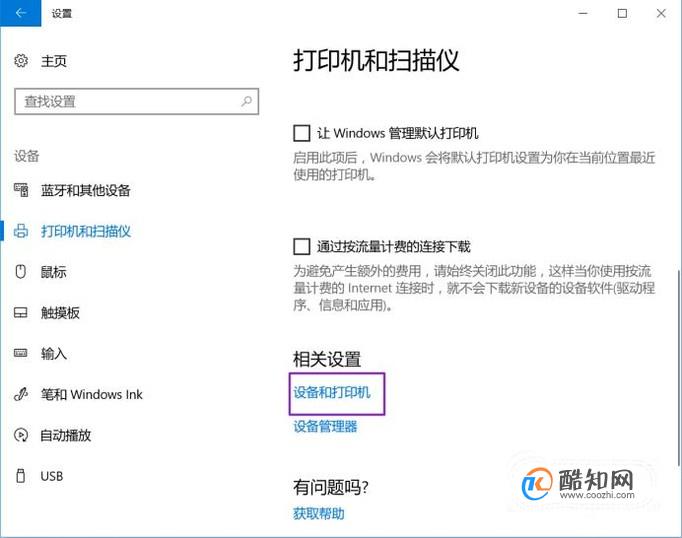Open USB settings page
Image resolution: width=682 pixels, height=538 pixels.
coord(52,476)
